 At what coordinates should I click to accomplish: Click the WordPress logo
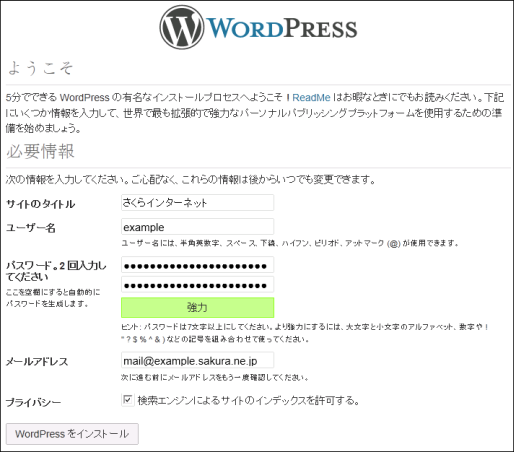[258, 28]
